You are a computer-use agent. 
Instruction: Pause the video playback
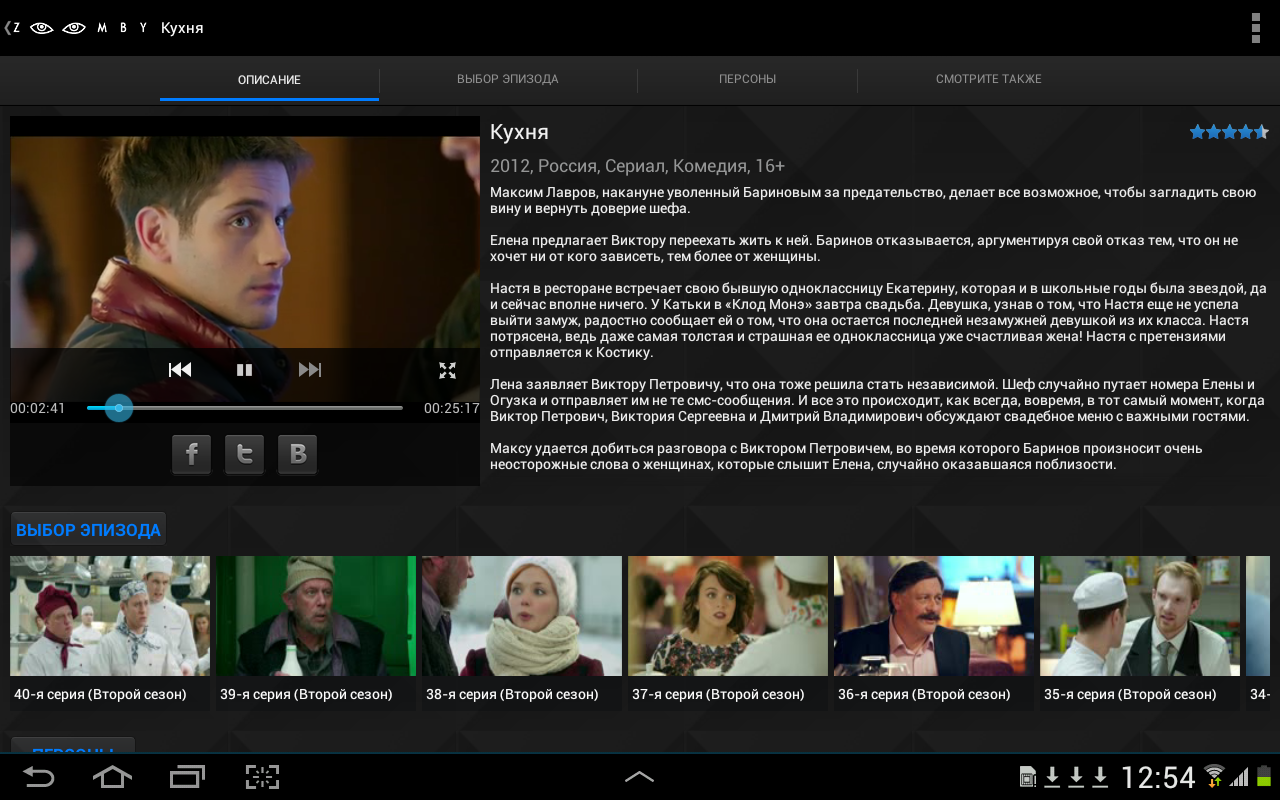[x=244, y=370]
